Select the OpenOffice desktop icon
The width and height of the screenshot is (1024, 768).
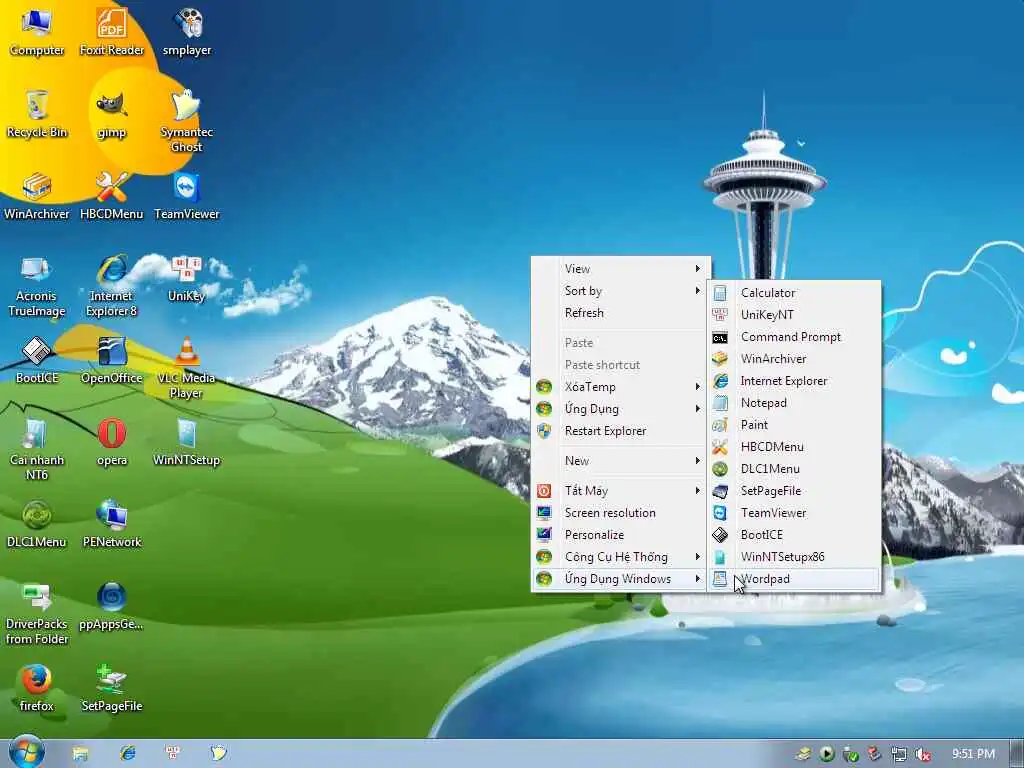tap(112, 360)
